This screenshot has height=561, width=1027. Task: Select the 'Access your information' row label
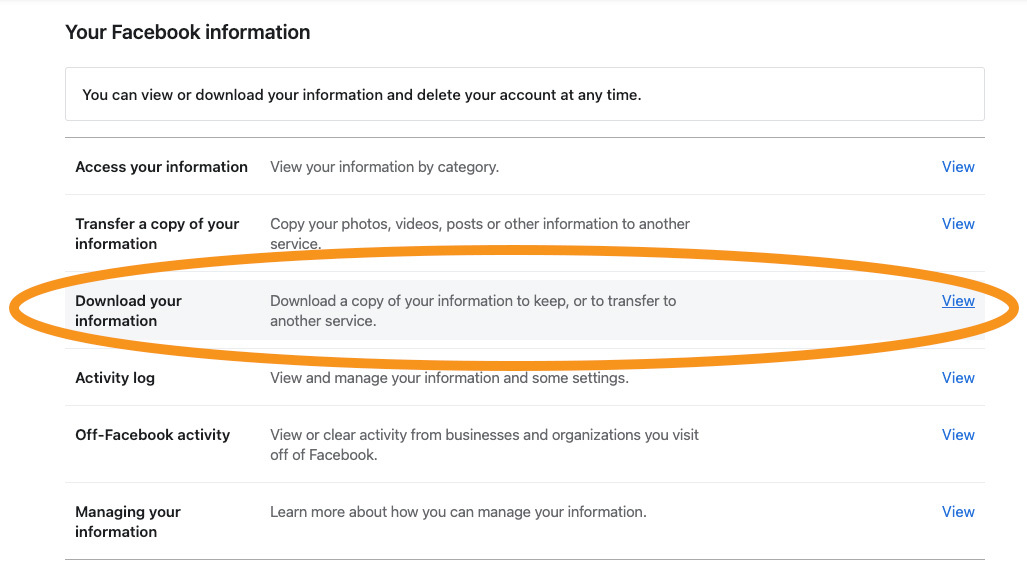coord(161,167)
